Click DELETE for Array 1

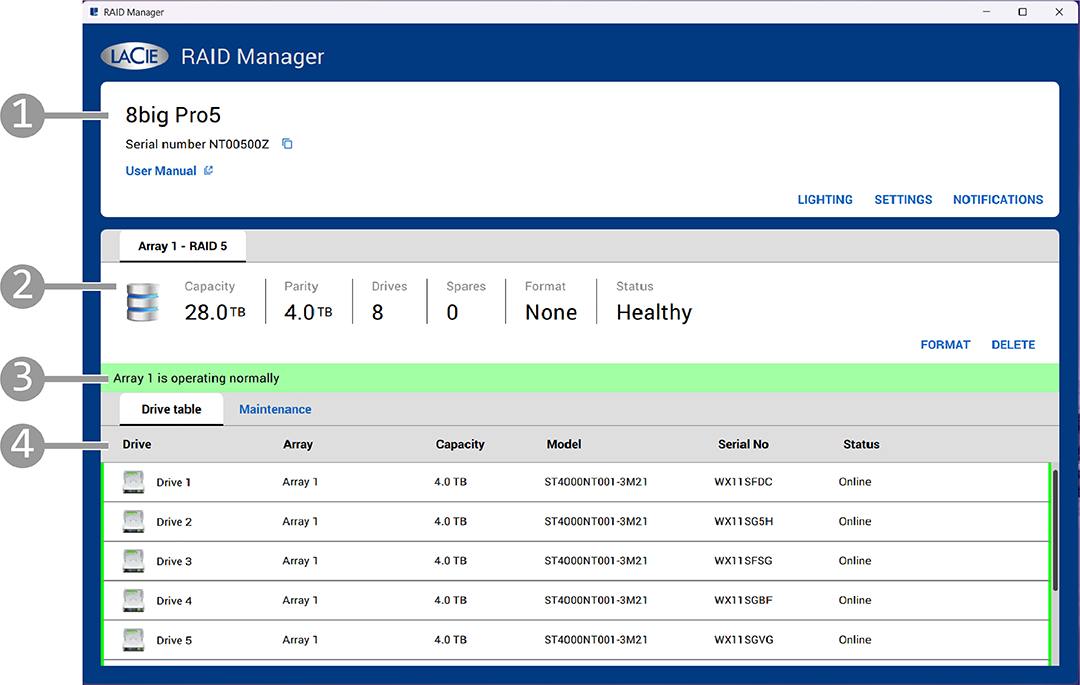point(1013,345)
